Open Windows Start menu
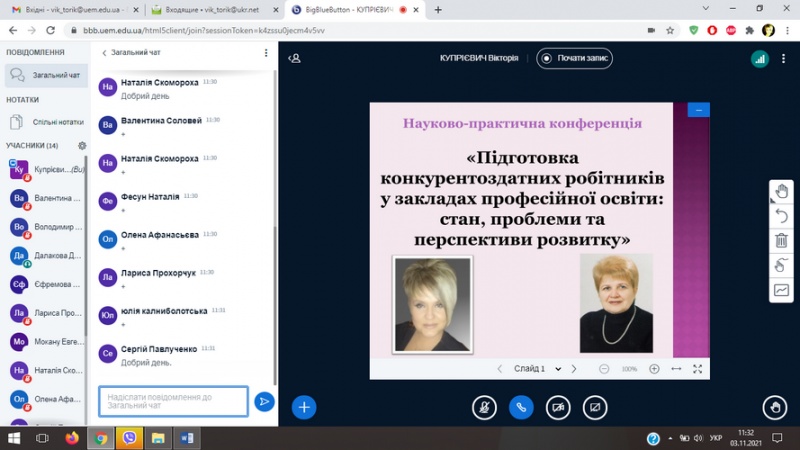The height and width of the screenshot is (450, 800). pos(14,438)
